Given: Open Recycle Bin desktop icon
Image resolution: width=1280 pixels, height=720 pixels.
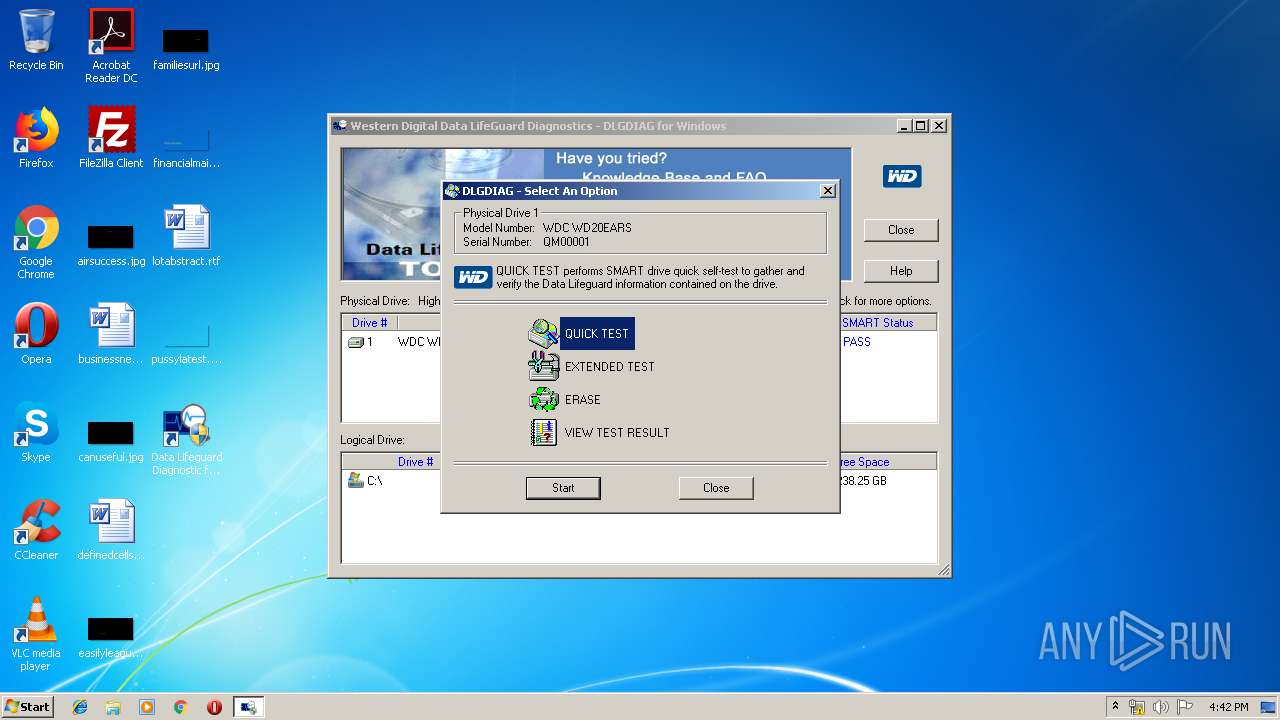Looking at the screenshot, I should click(36, 40).
